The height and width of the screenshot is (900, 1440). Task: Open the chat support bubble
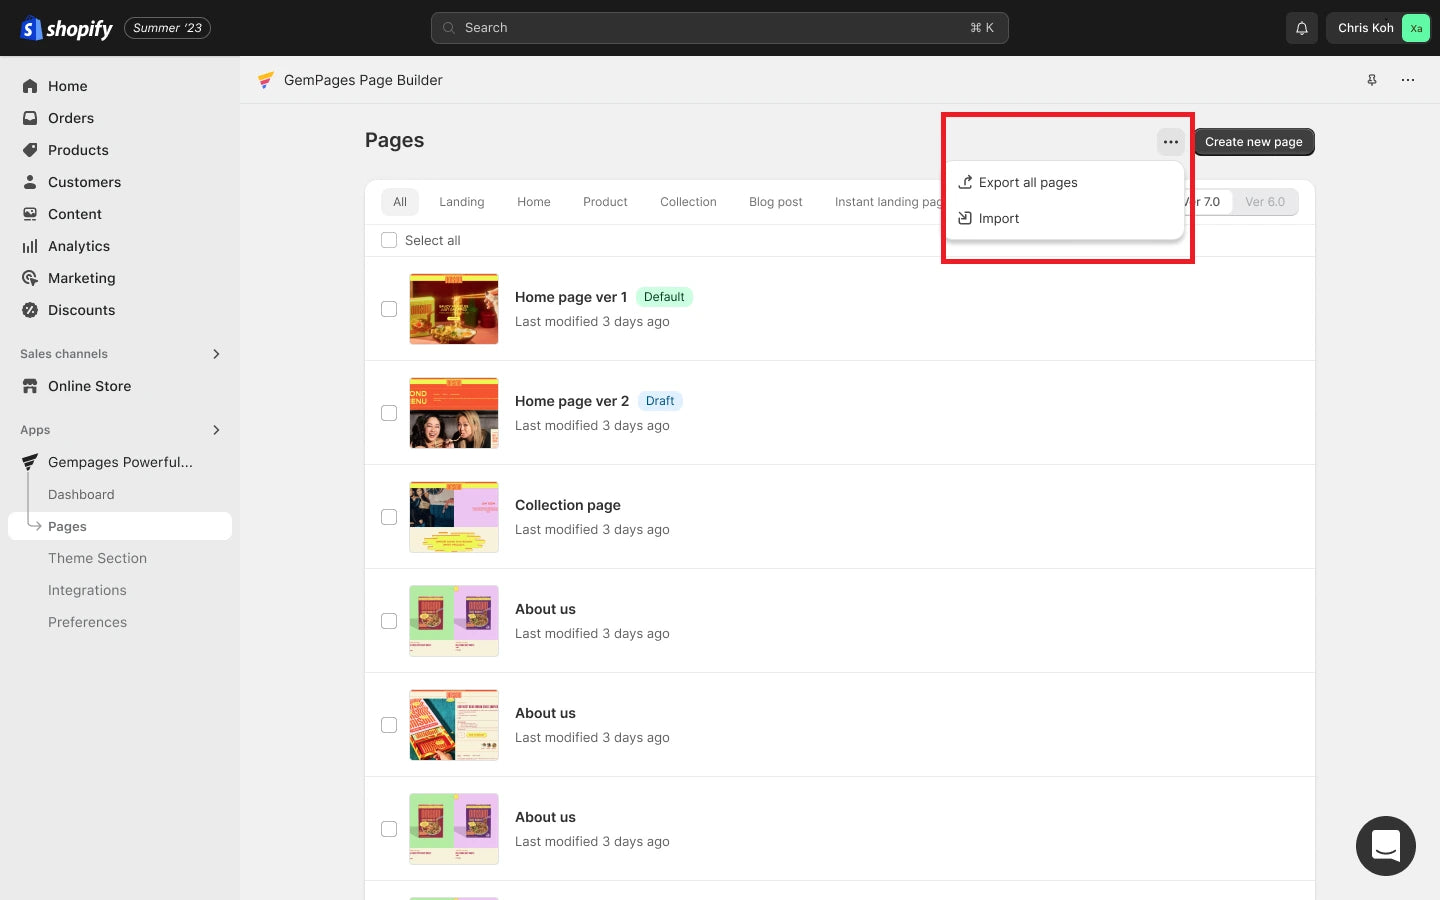click(1386, 846)
